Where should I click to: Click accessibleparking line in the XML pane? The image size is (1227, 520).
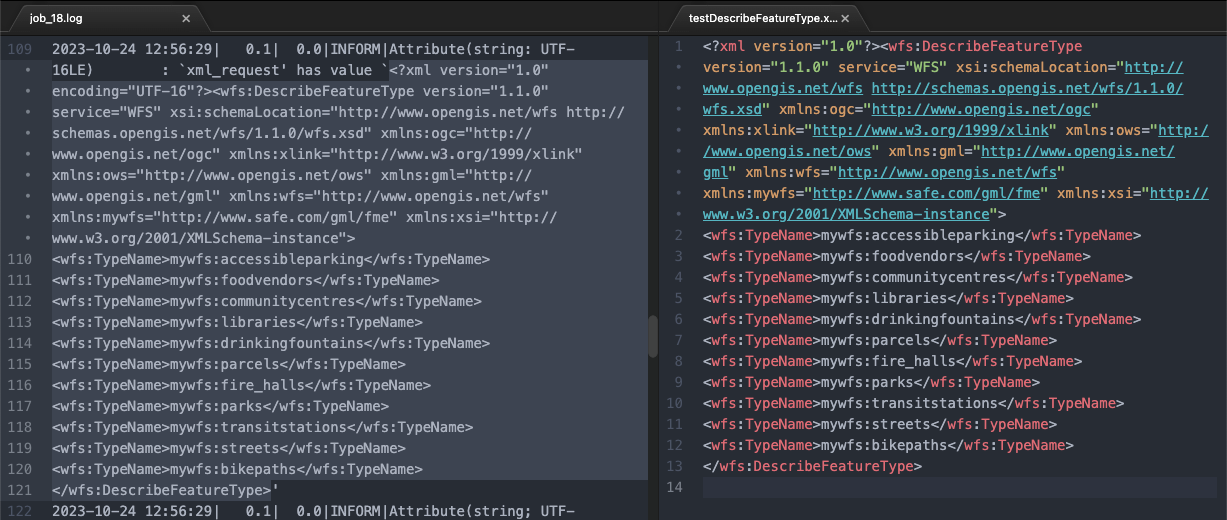(922, 235)
